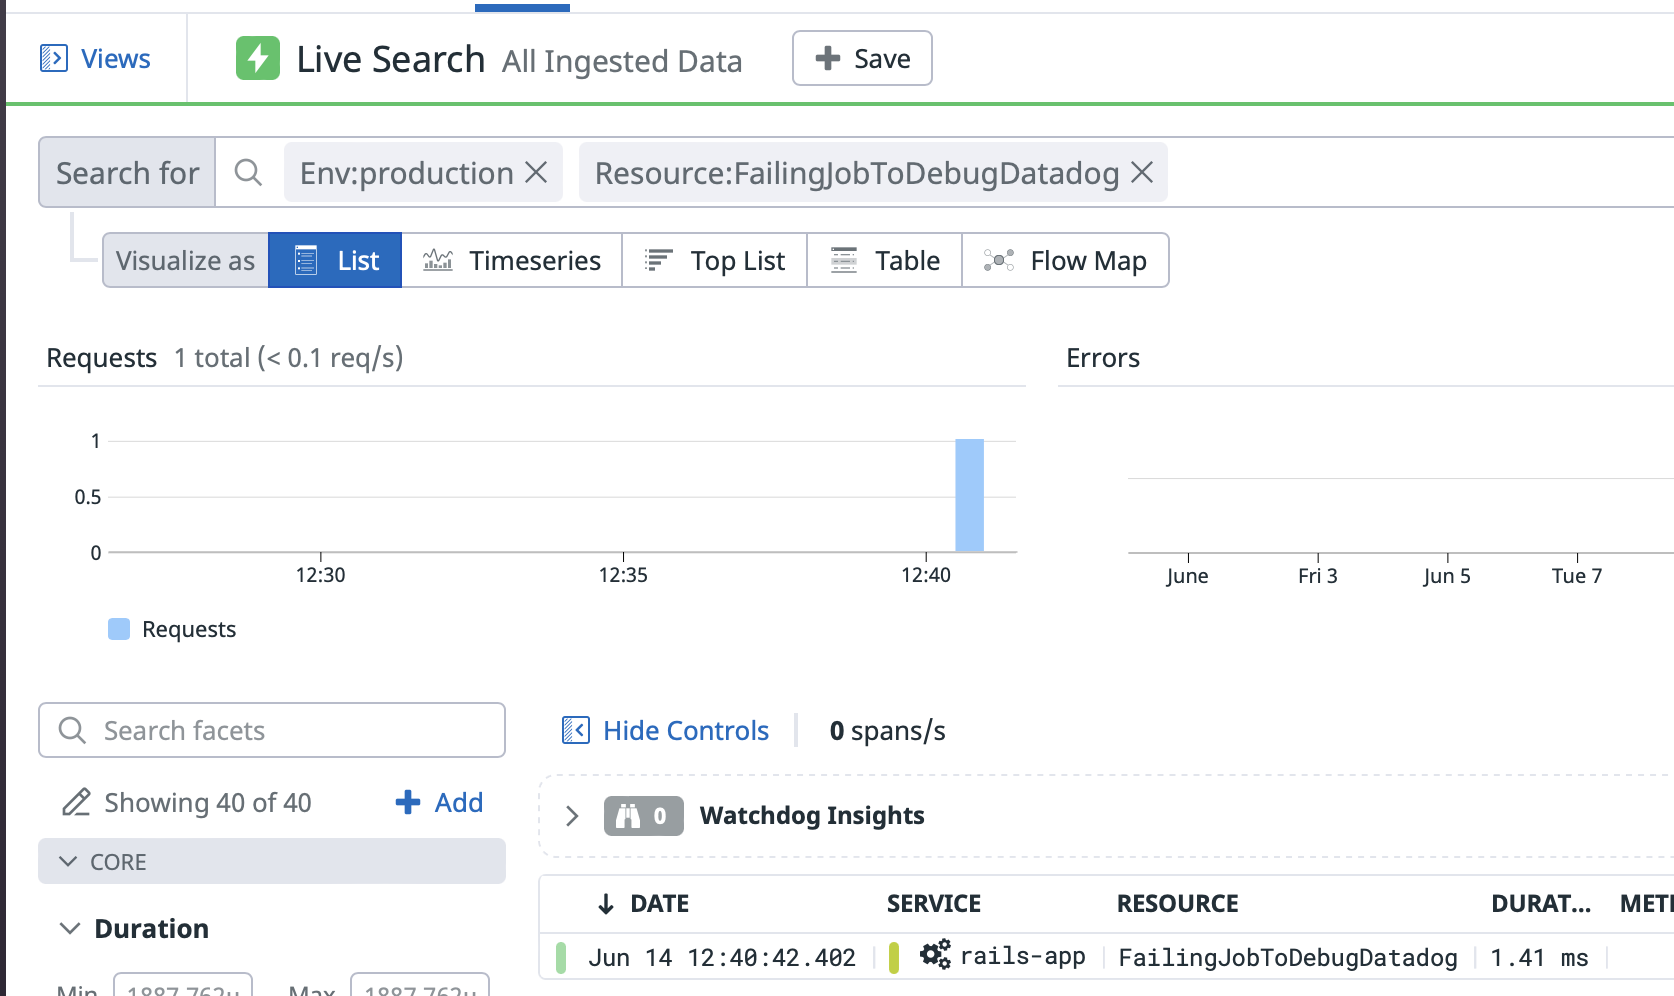Switch visualization to Timeseries
The height and width of the screenshot is (996, 1674).
pos(512,260)
